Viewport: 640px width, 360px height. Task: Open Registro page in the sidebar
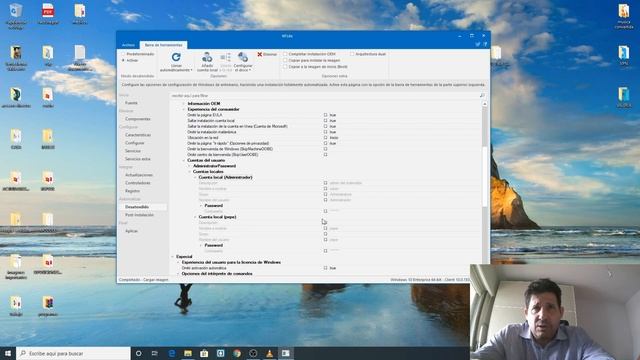133,191
